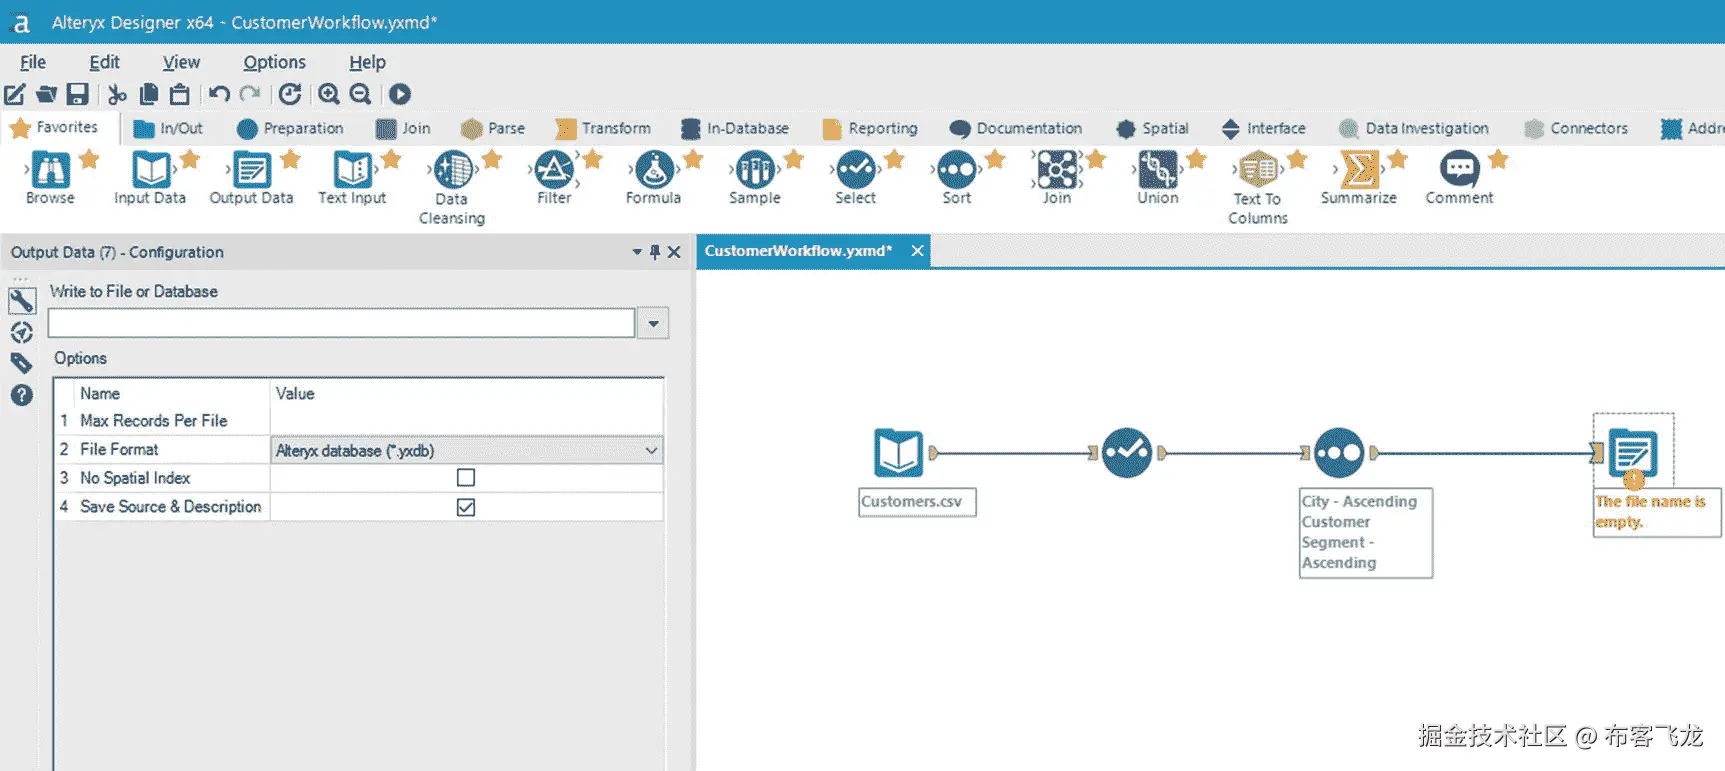Open the Connectors tool category
Viewport: 1725px width, 771px height.
coord(1576,128)
